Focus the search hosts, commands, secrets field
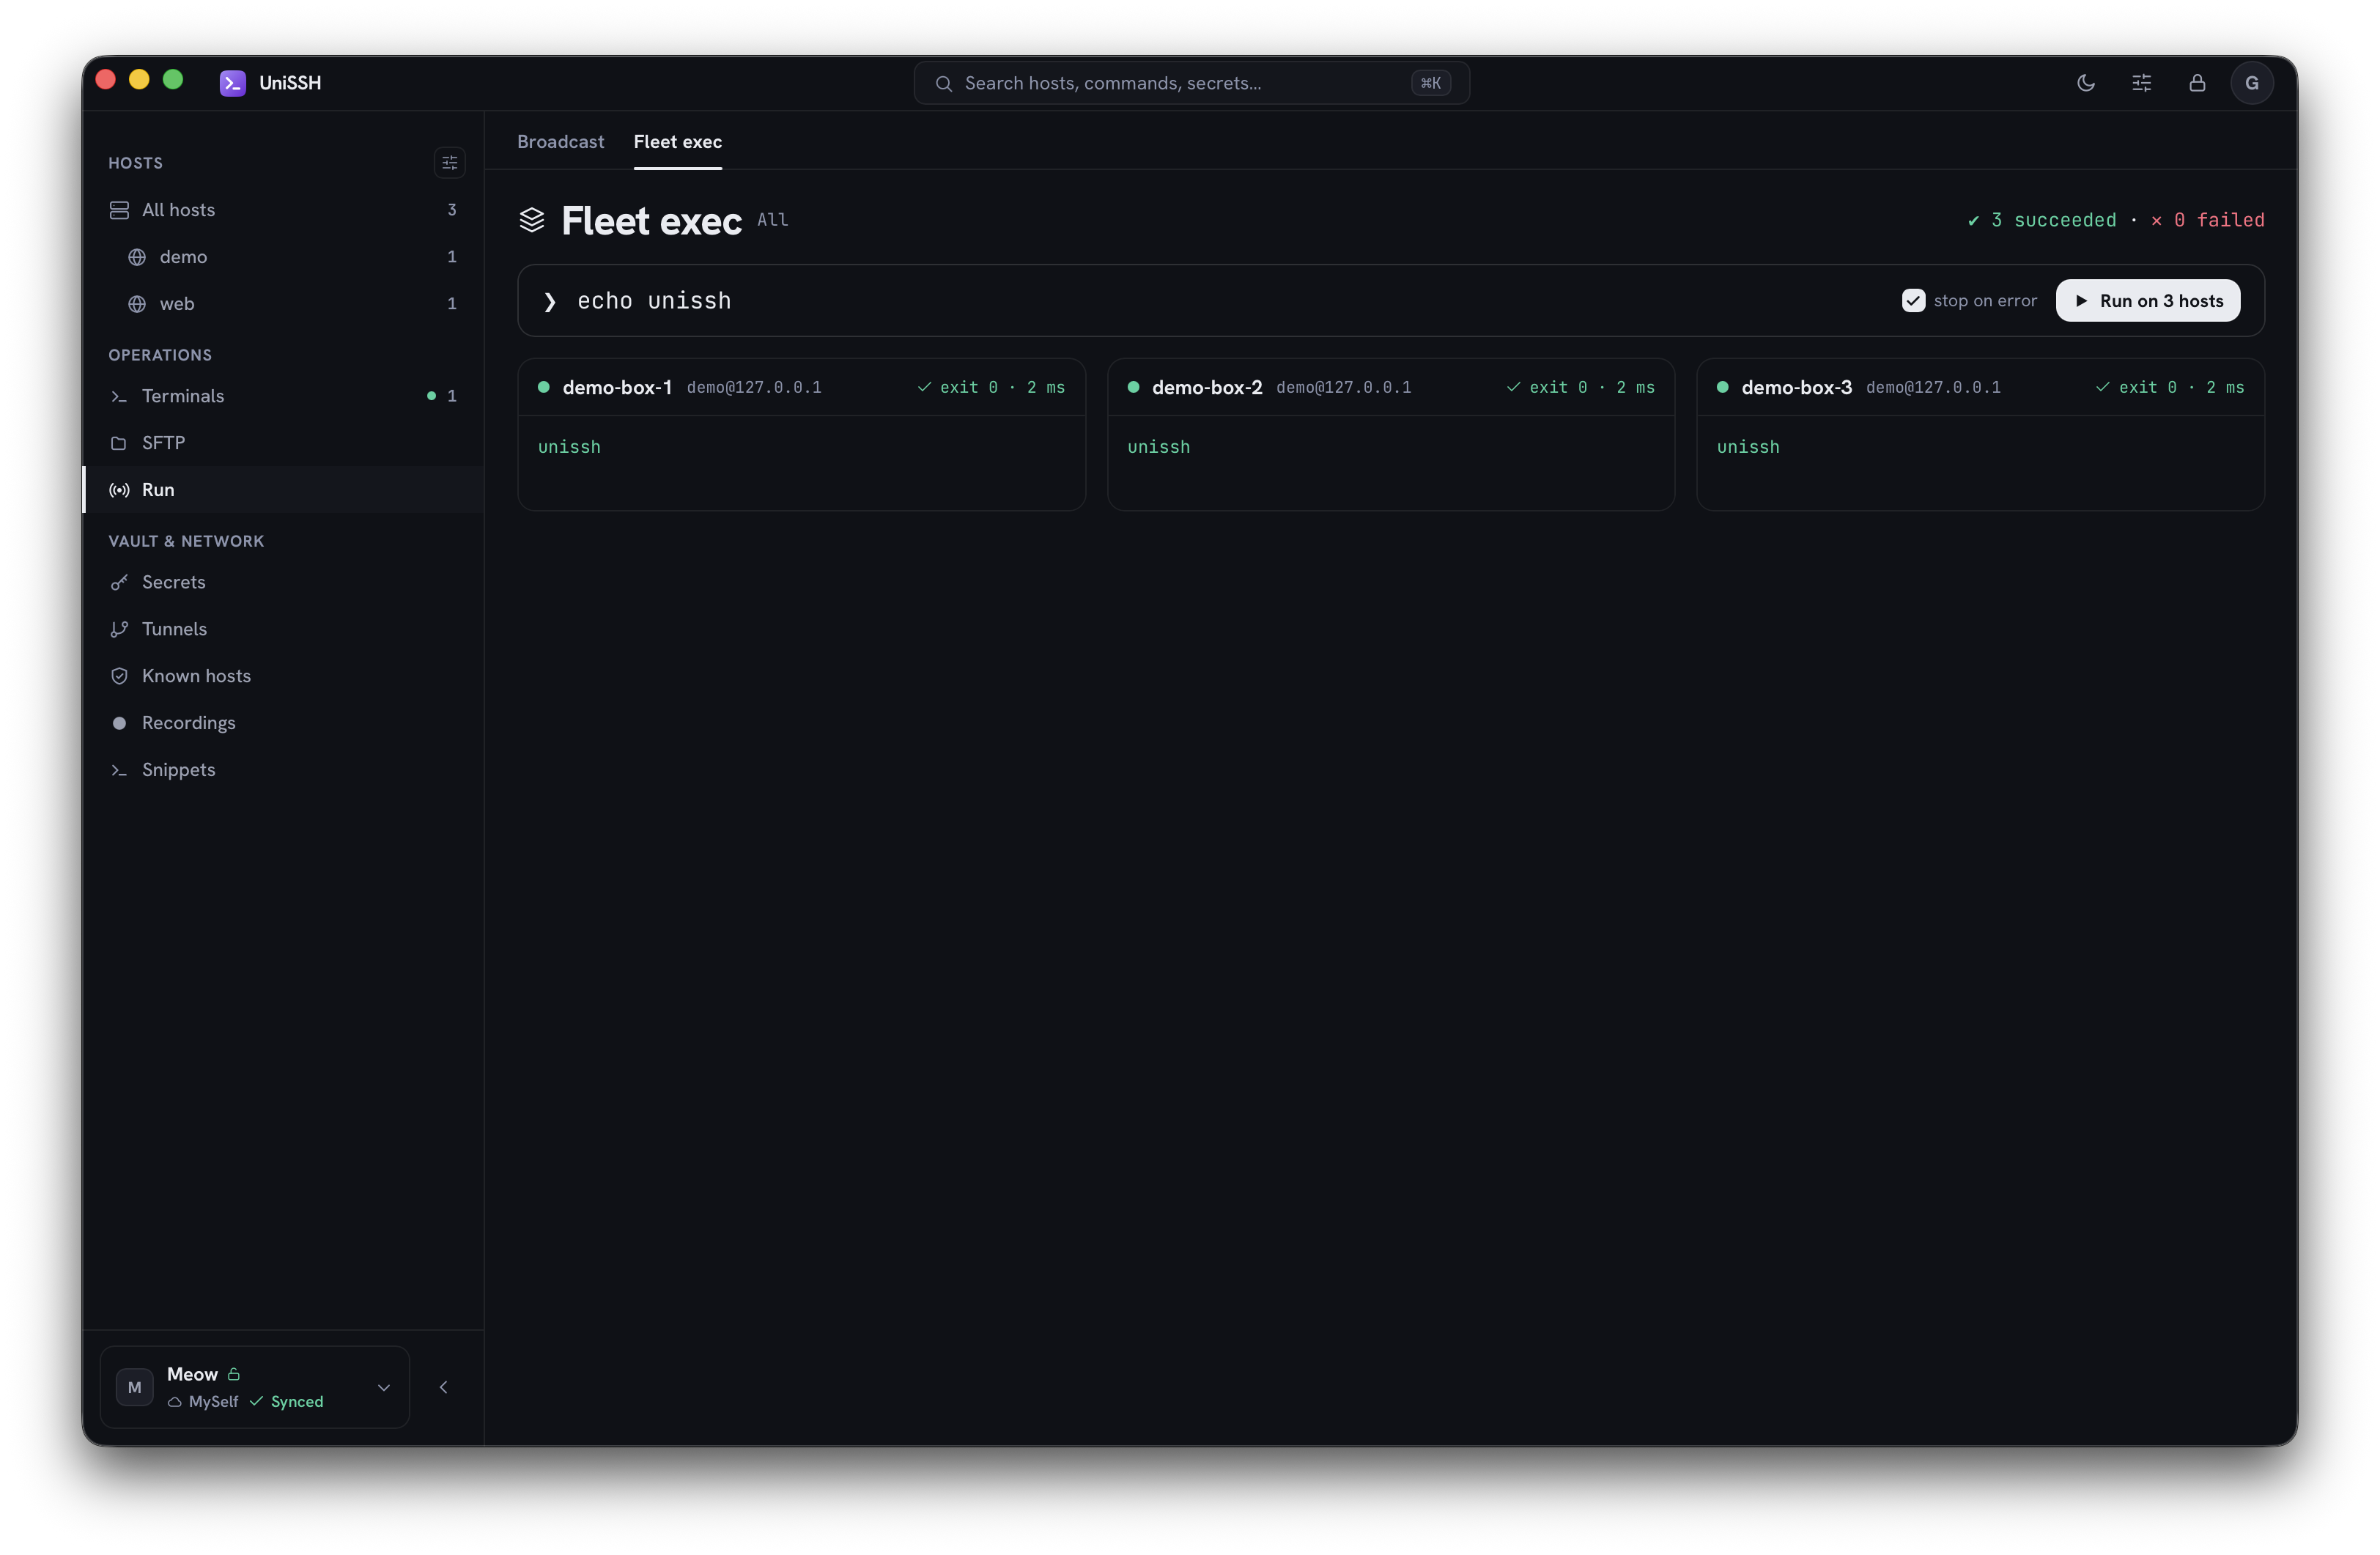The image size is (2380, 1555). [x=1191, y=83]
